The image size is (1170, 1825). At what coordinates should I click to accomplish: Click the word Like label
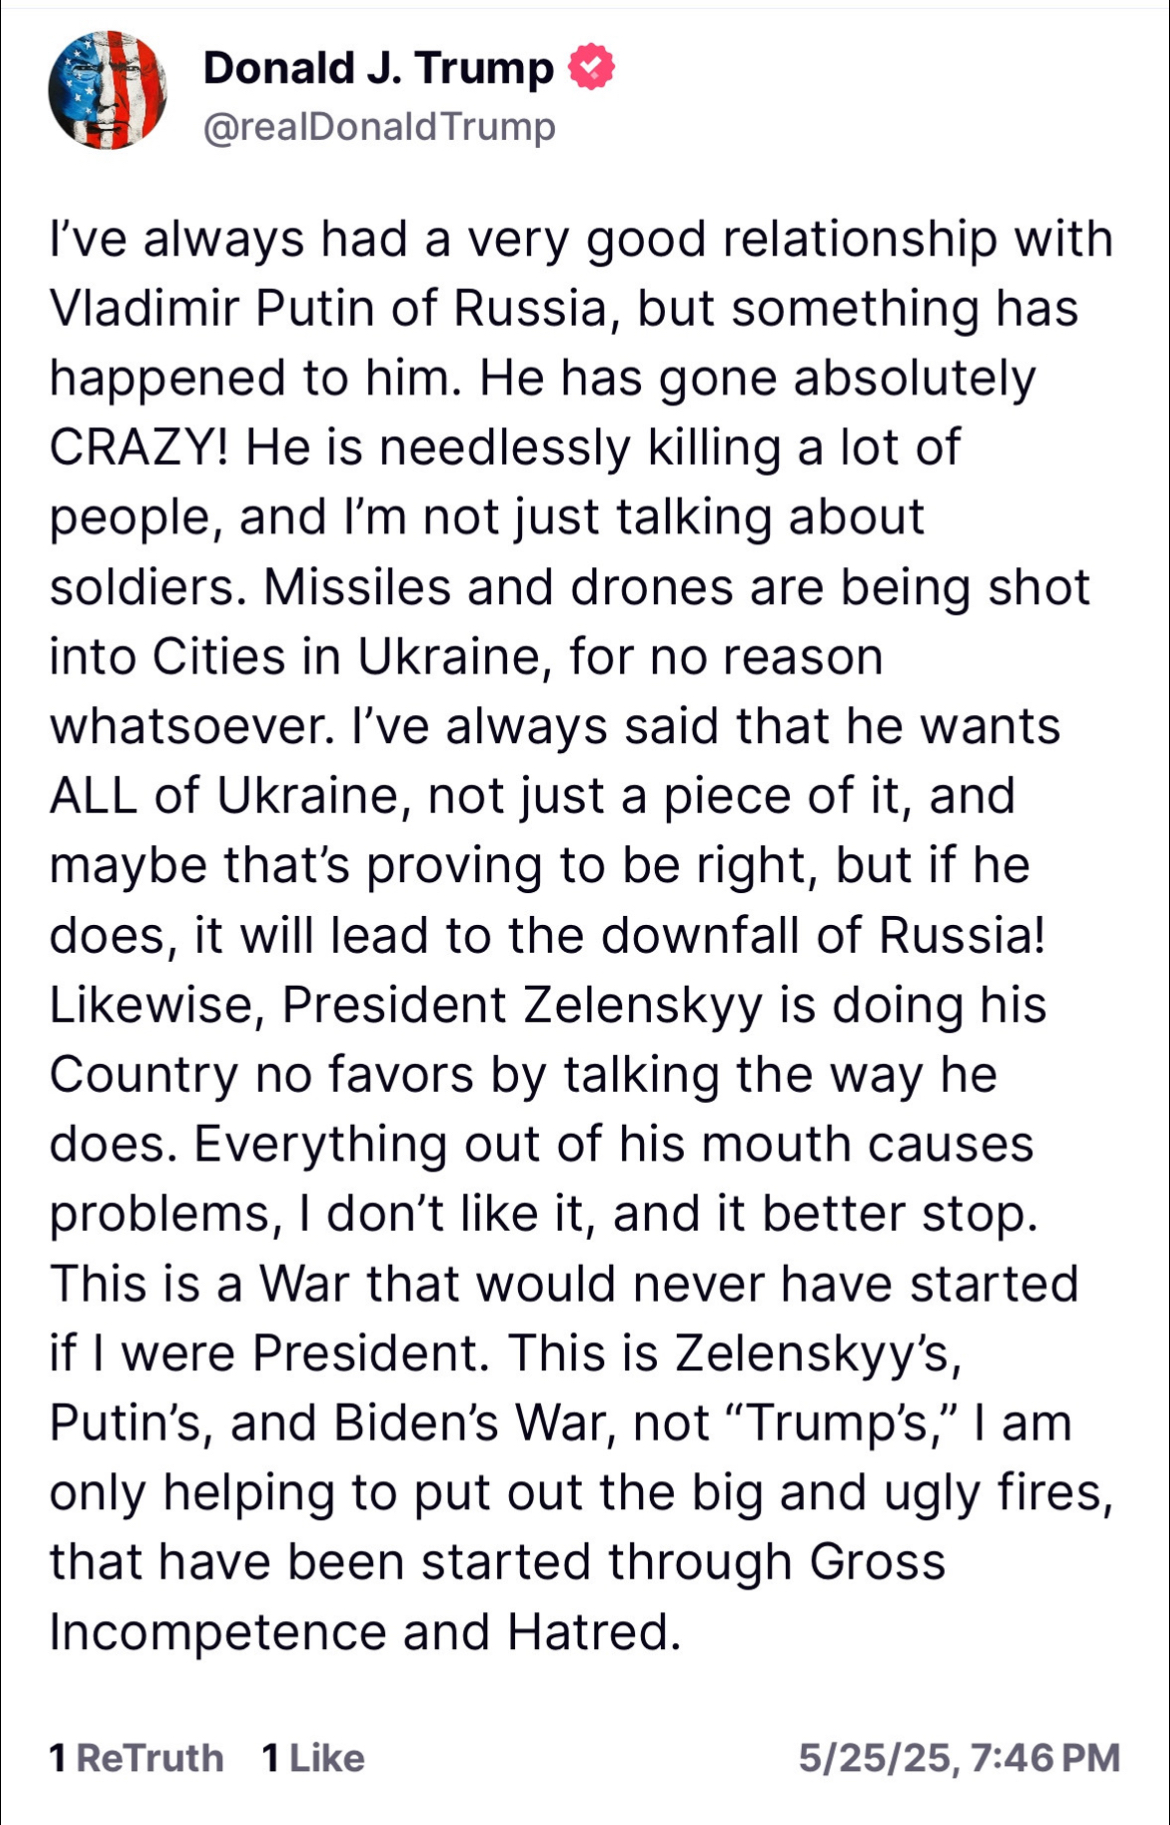[x=327, y=1758]
